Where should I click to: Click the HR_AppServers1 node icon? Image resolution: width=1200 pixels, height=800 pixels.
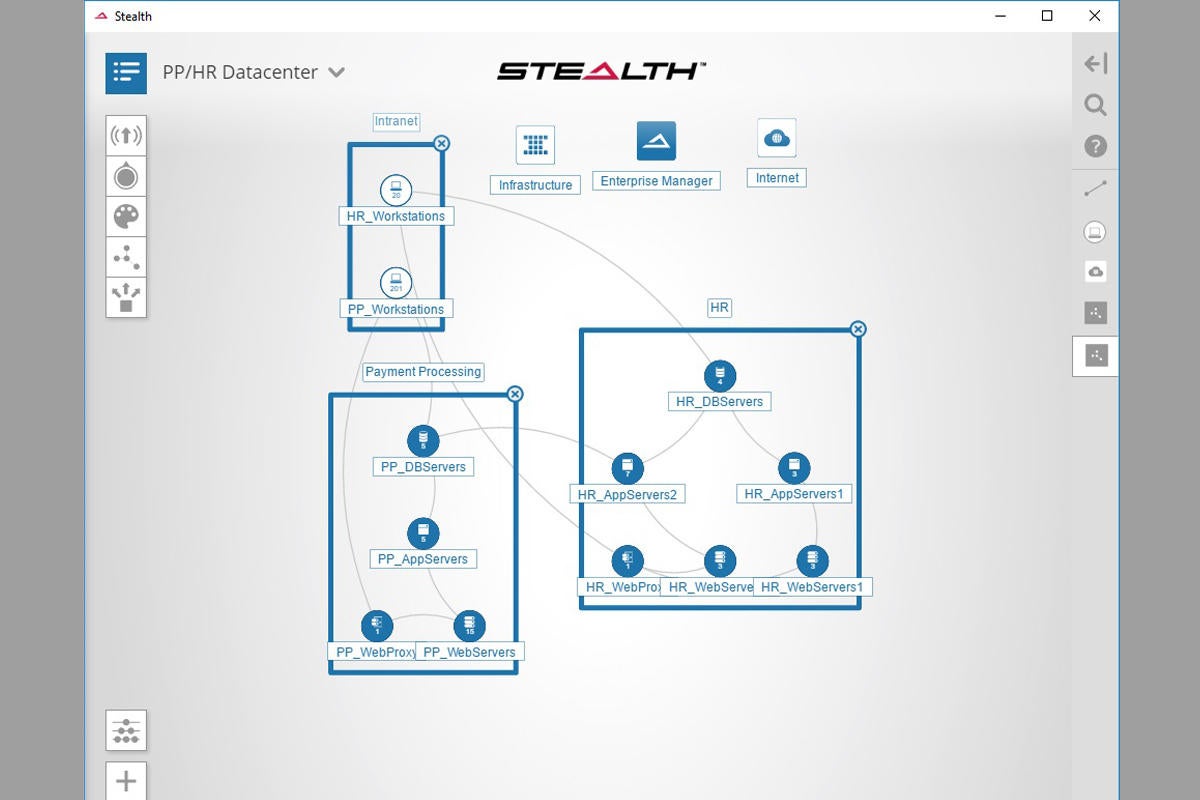tap(794, 468)
